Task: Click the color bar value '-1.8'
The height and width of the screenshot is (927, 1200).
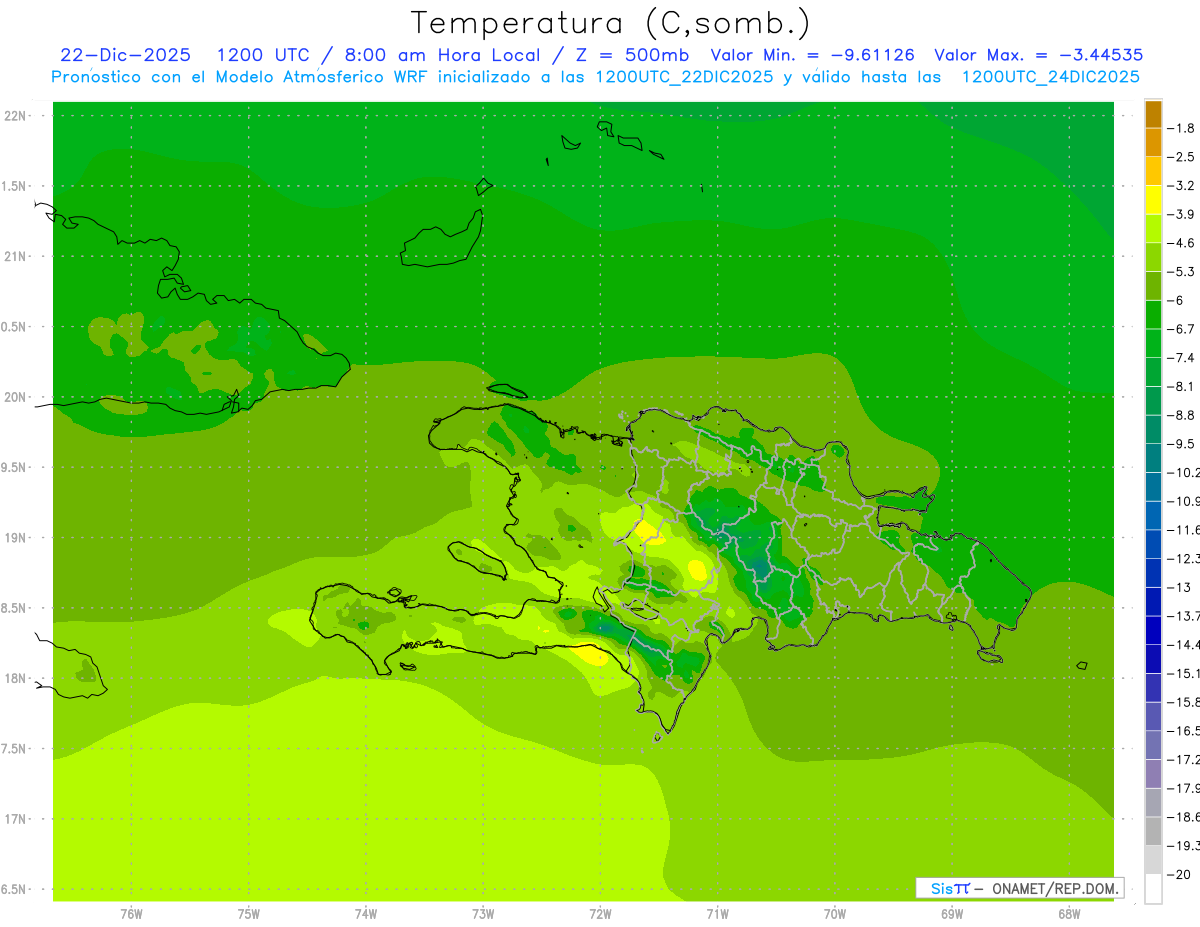Action: [1182, 128]
